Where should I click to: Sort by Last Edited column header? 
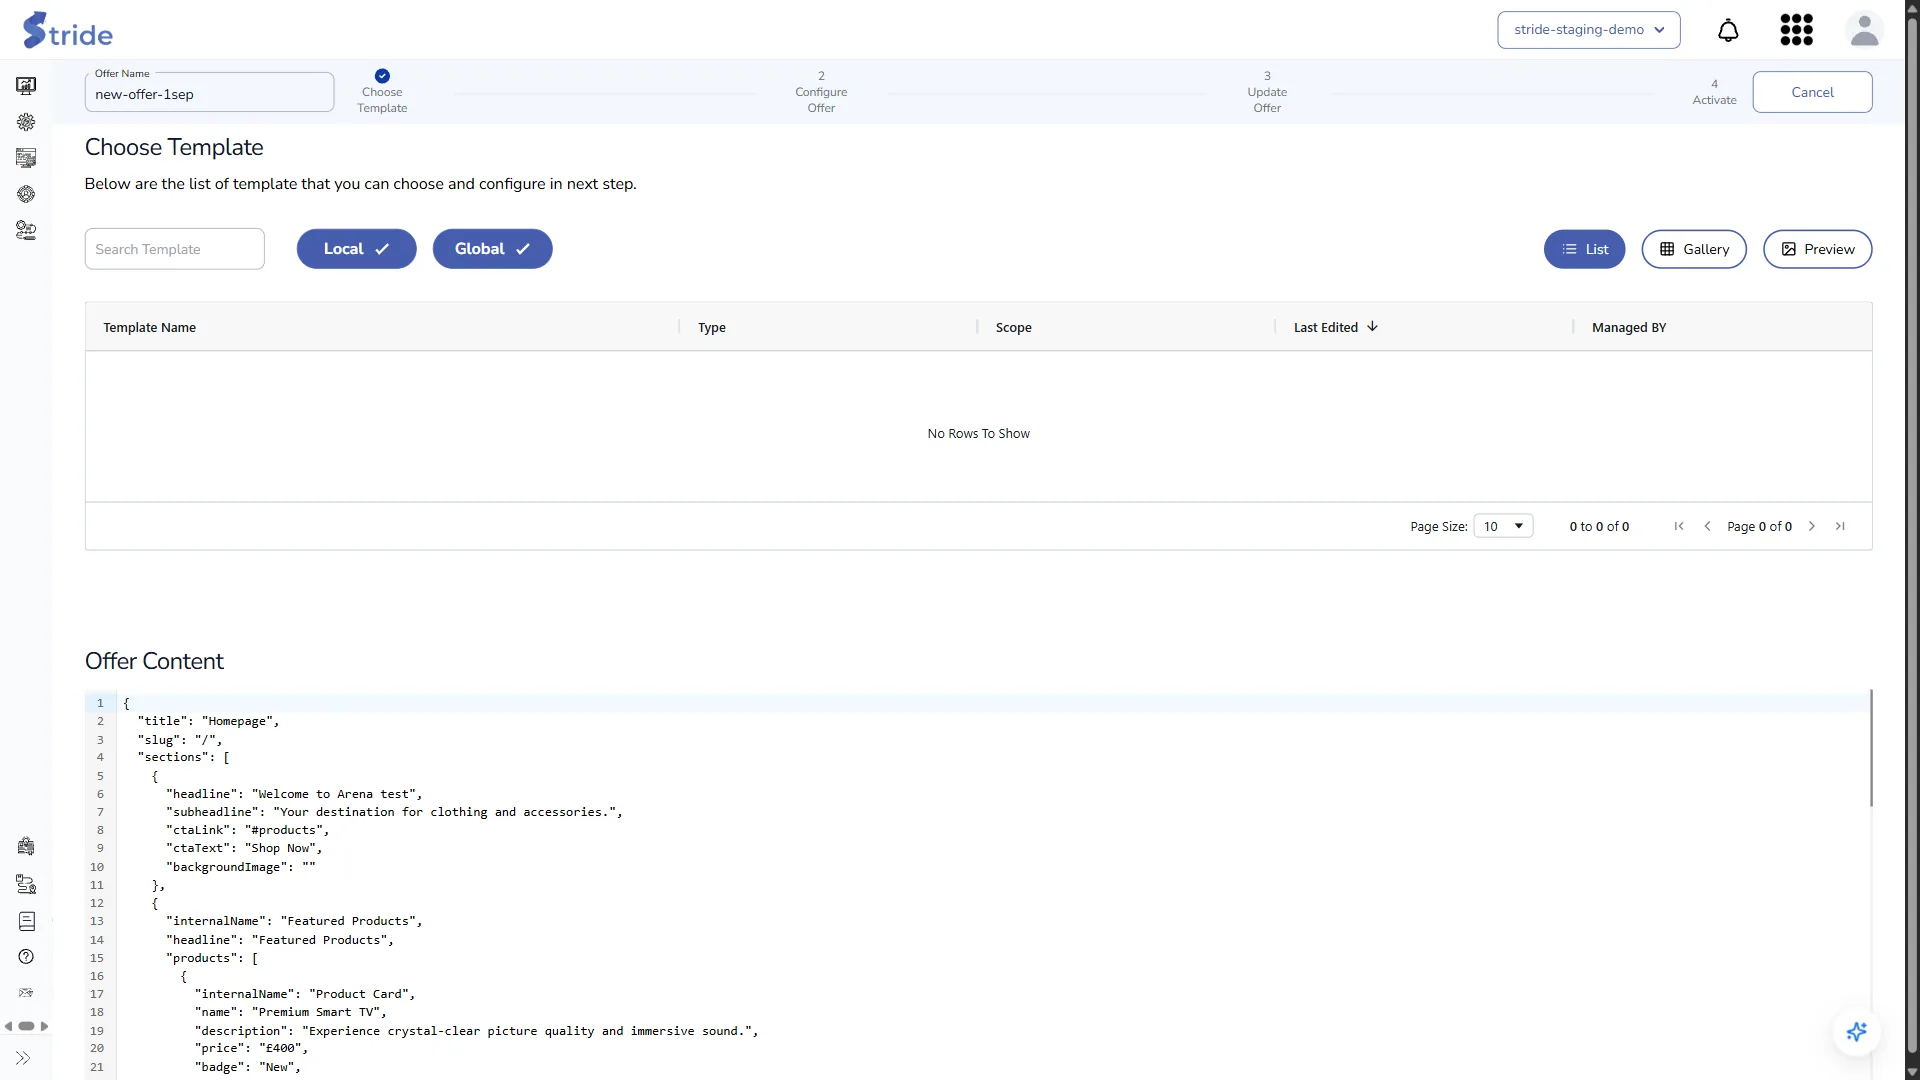1325,327
